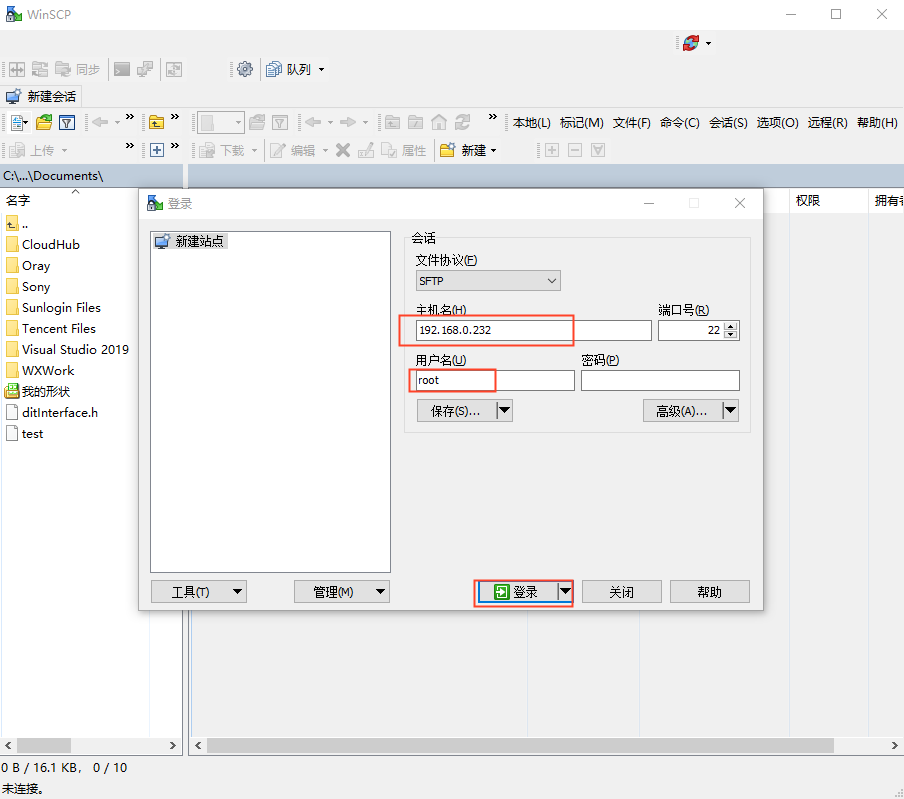
Task: Open the preferences gear icon
Action: tap(245, 69)
